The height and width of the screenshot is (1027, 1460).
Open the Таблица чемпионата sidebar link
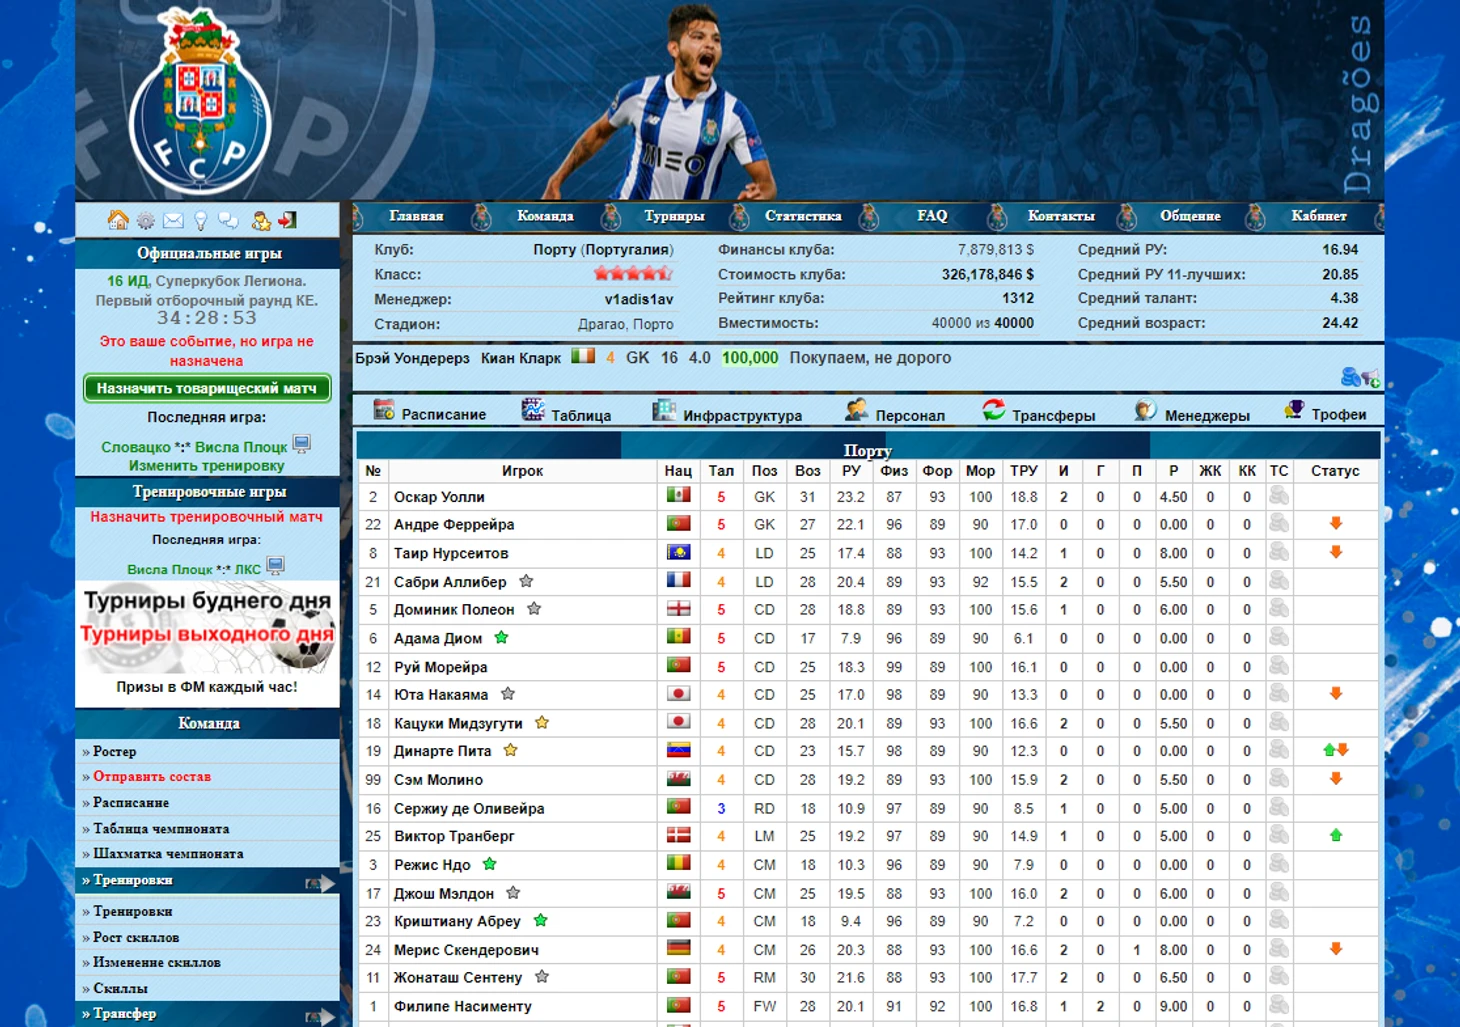coord(161,829)
